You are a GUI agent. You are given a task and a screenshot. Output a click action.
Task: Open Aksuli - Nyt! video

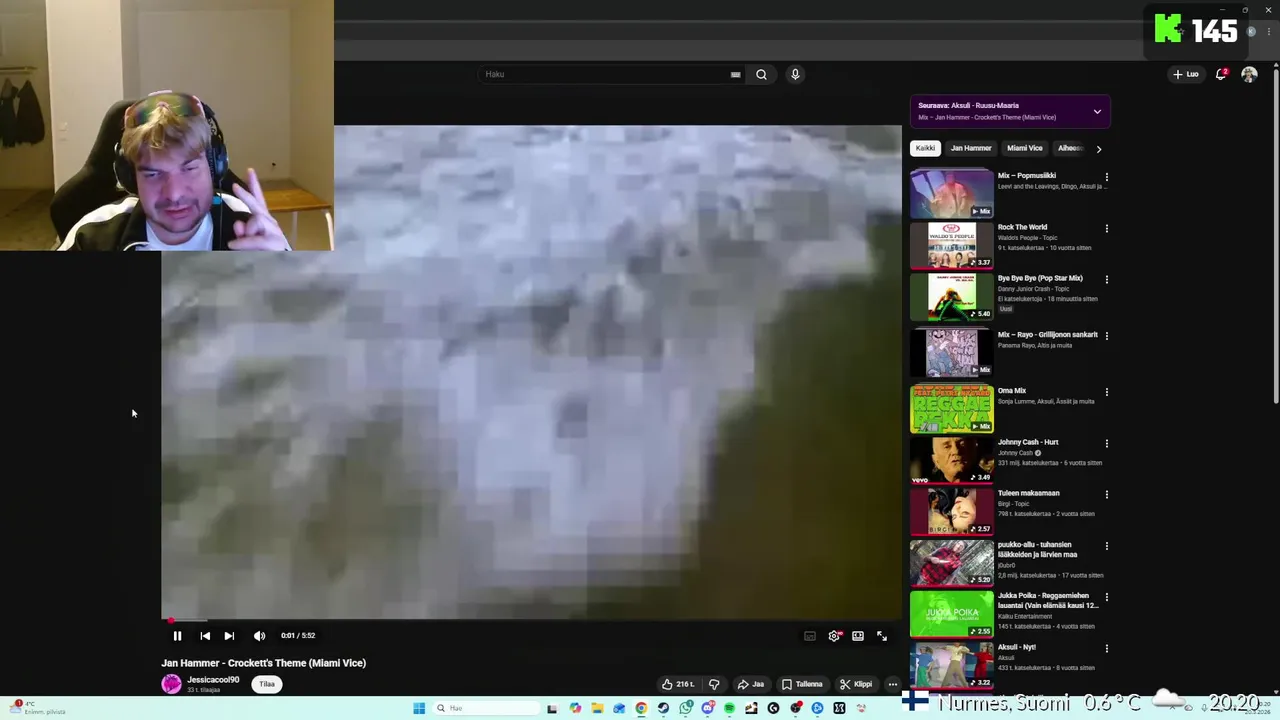point(952,666)
